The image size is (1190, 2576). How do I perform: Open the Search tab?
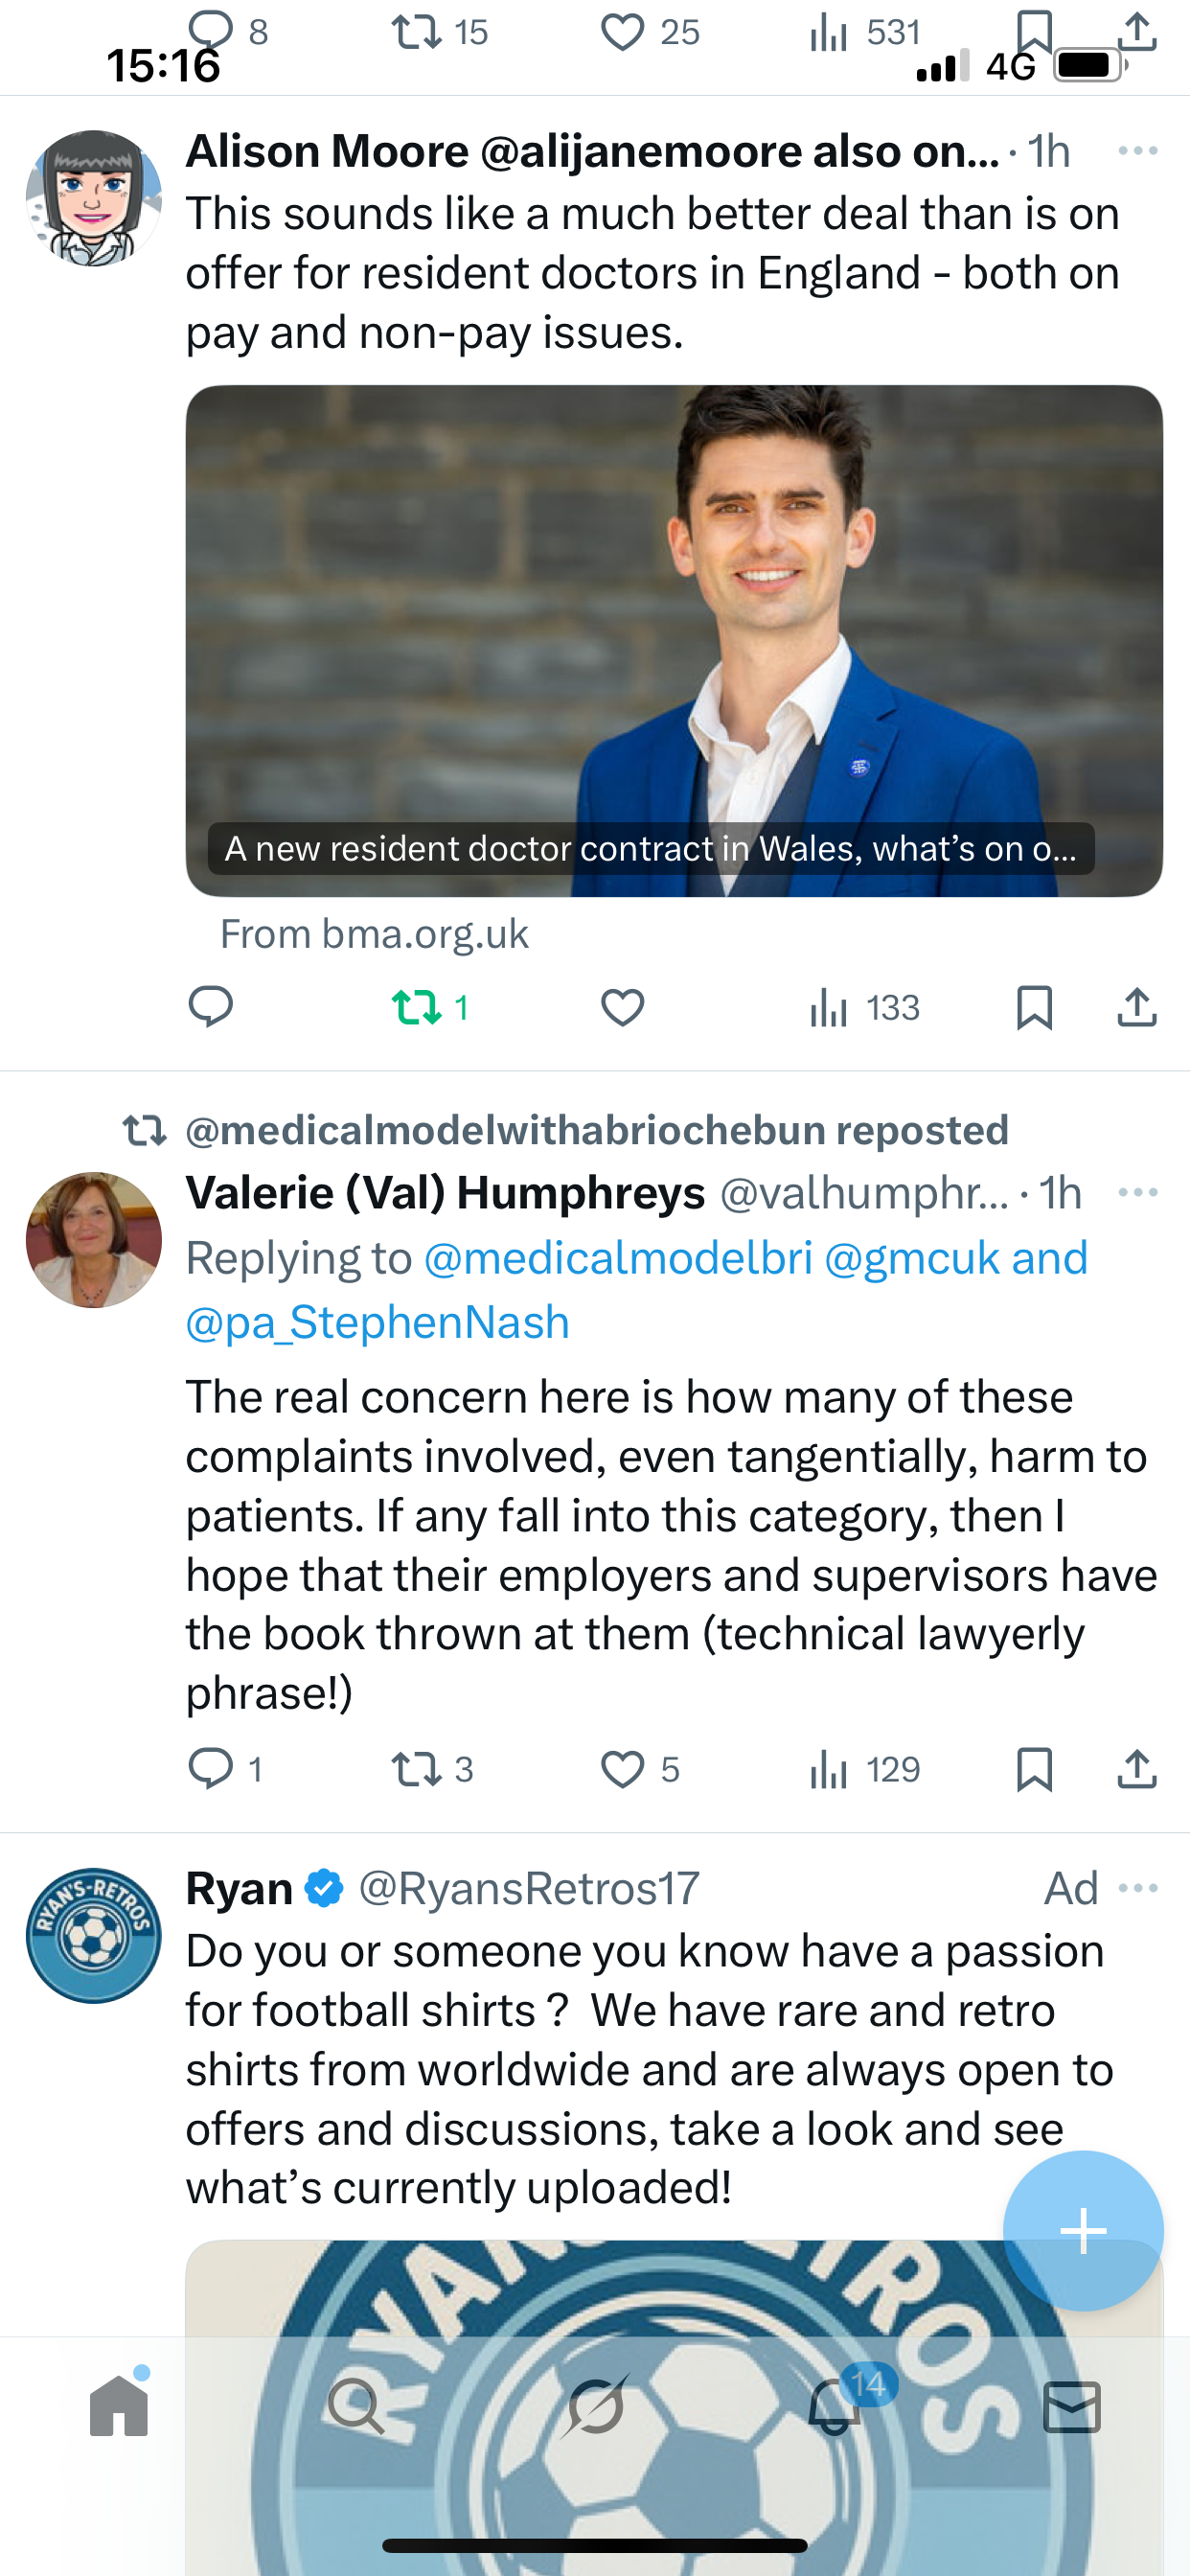356,2406
